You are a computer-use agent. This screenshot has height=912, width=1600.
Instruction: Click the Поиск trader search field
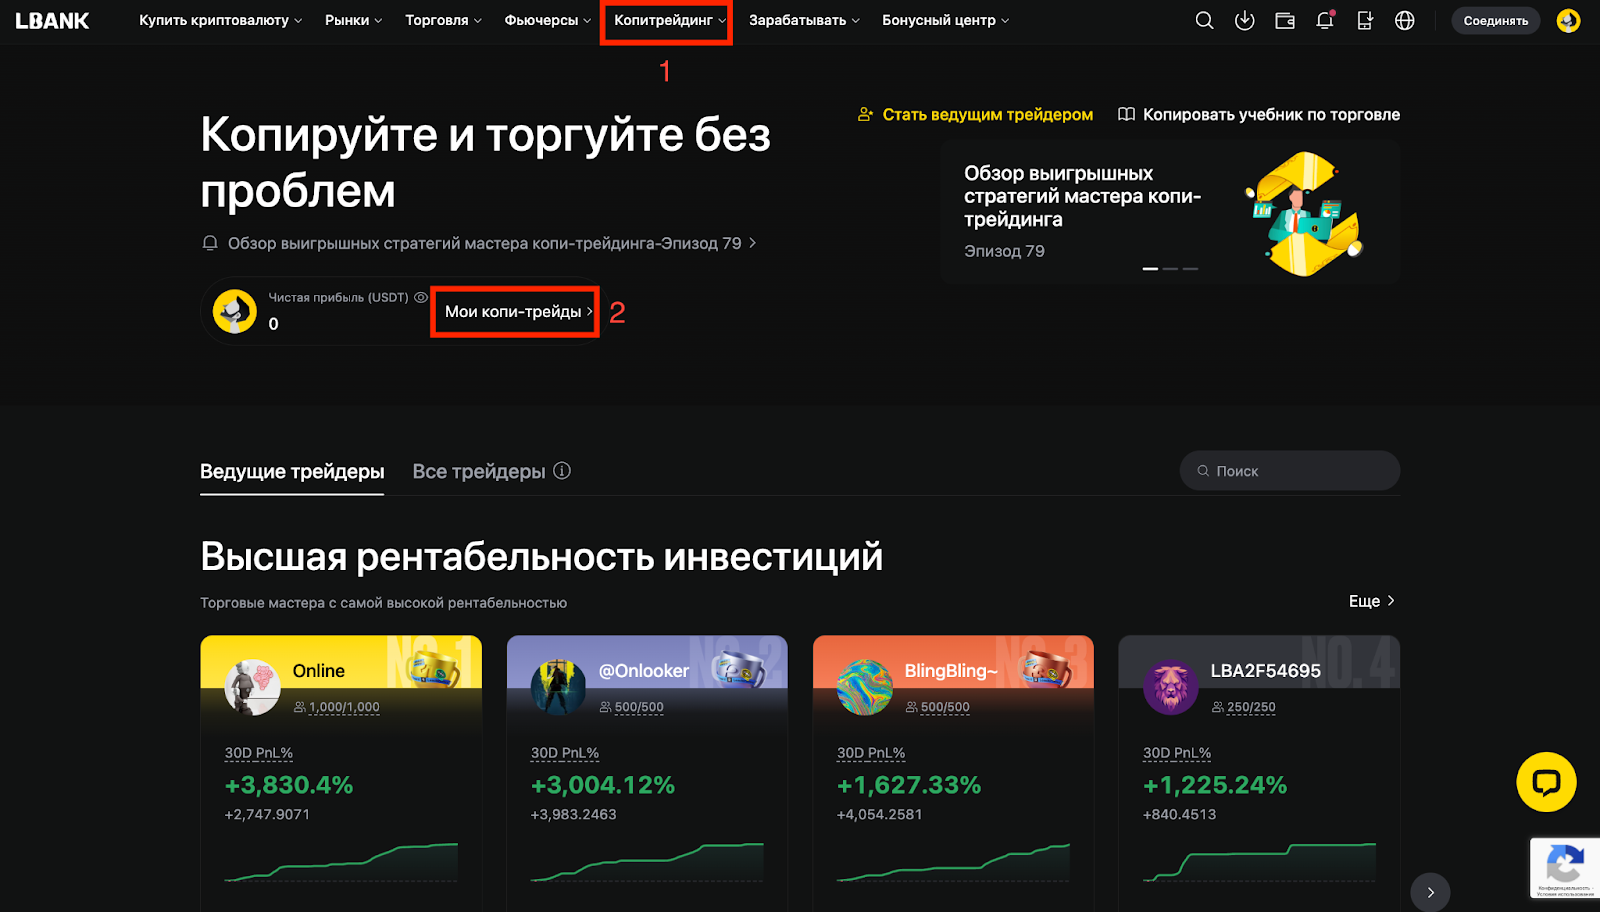click(x=1290, y=471)
